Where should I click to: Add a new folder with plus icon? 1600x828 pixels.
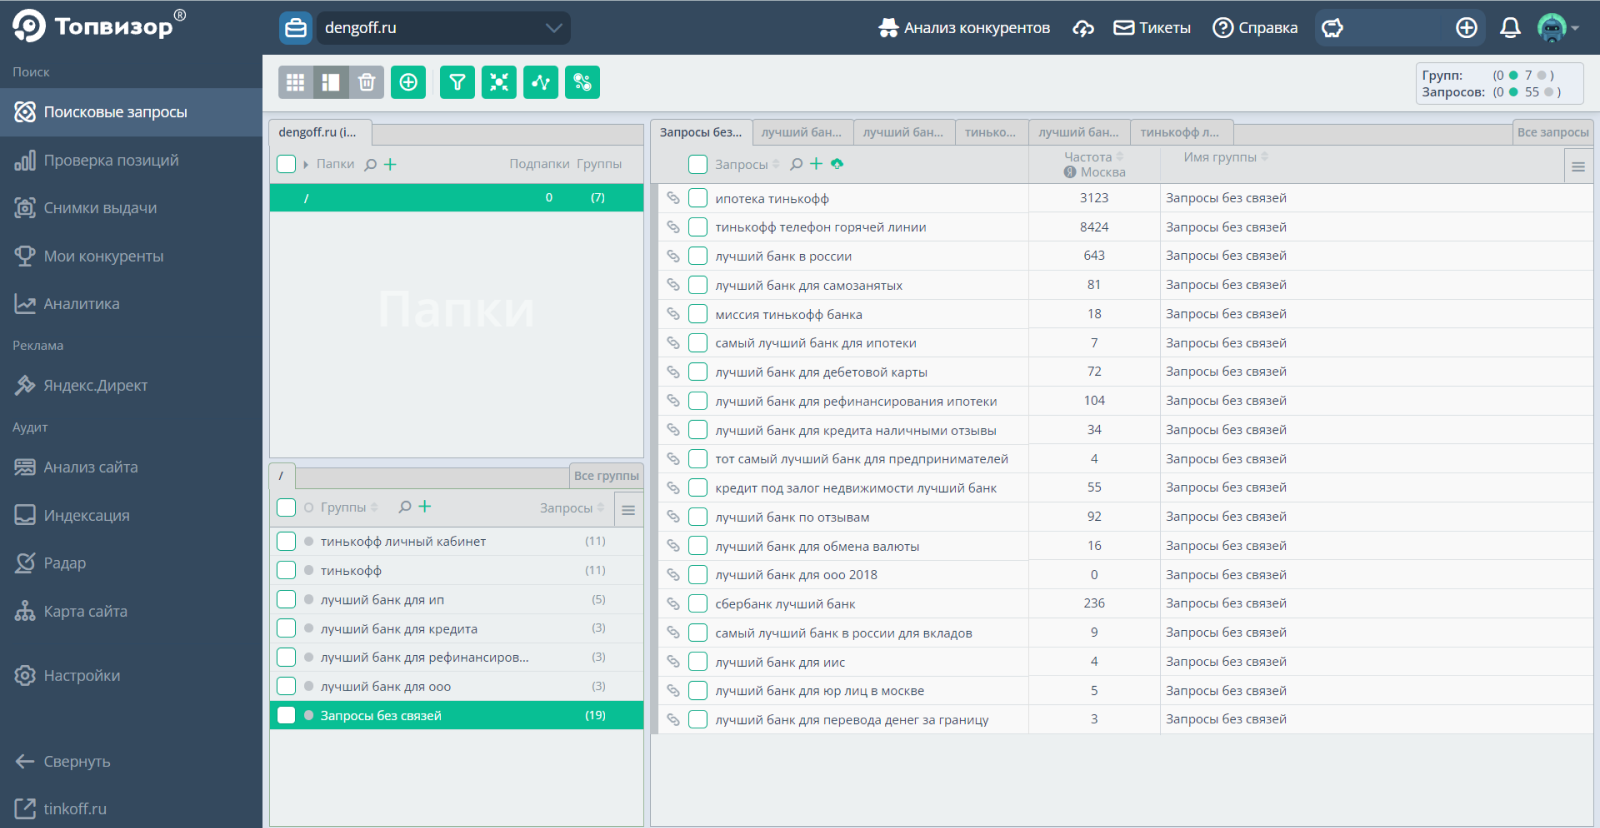(x=390, y=164)
